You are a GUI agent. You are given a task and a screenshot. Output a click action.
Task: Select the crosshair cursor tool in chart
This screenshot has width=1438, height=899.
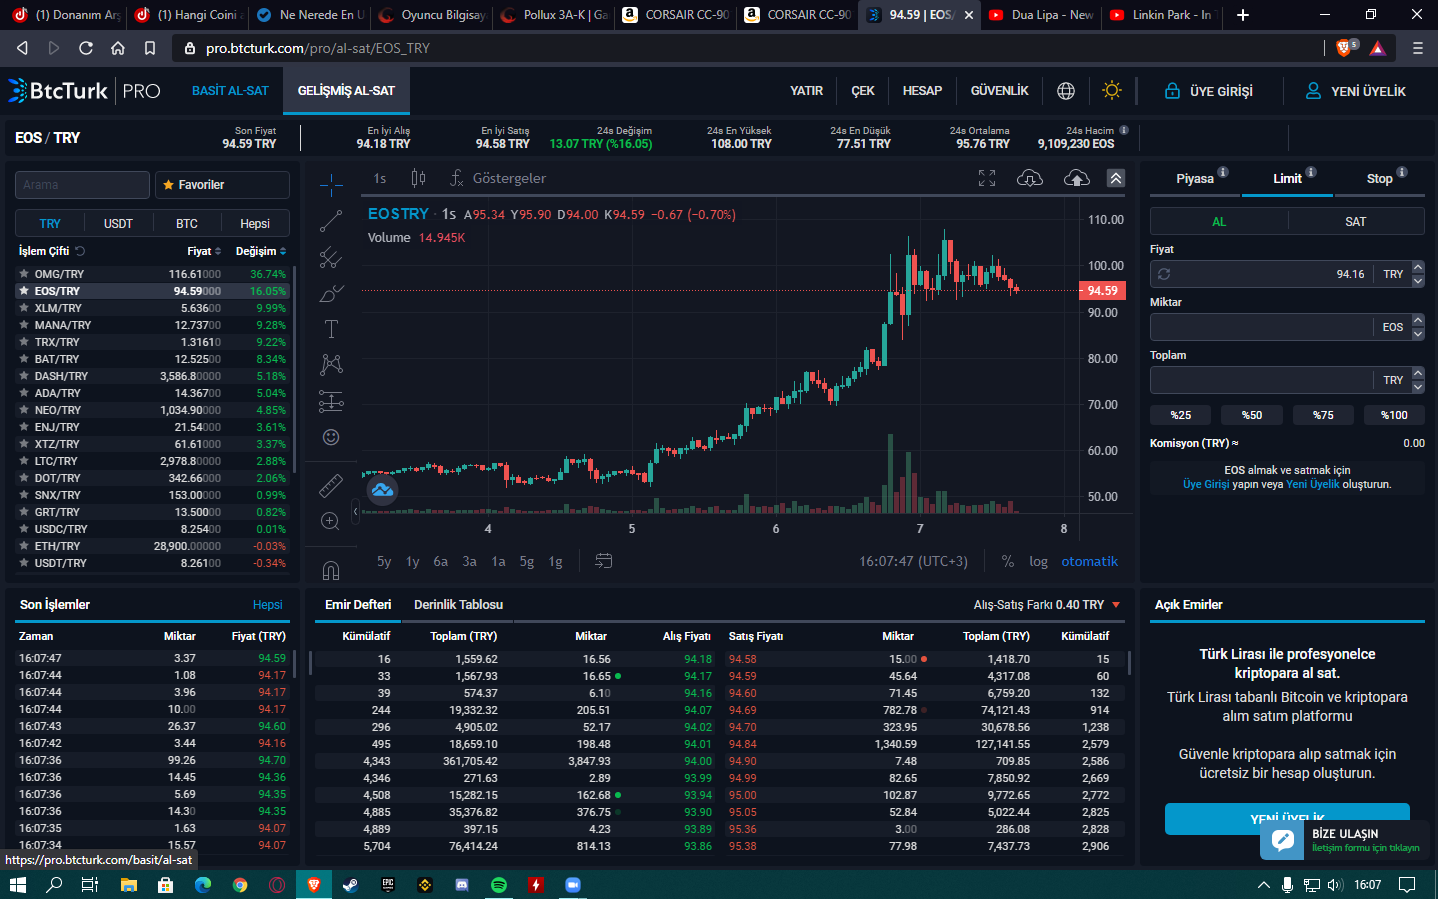point(331,185)
